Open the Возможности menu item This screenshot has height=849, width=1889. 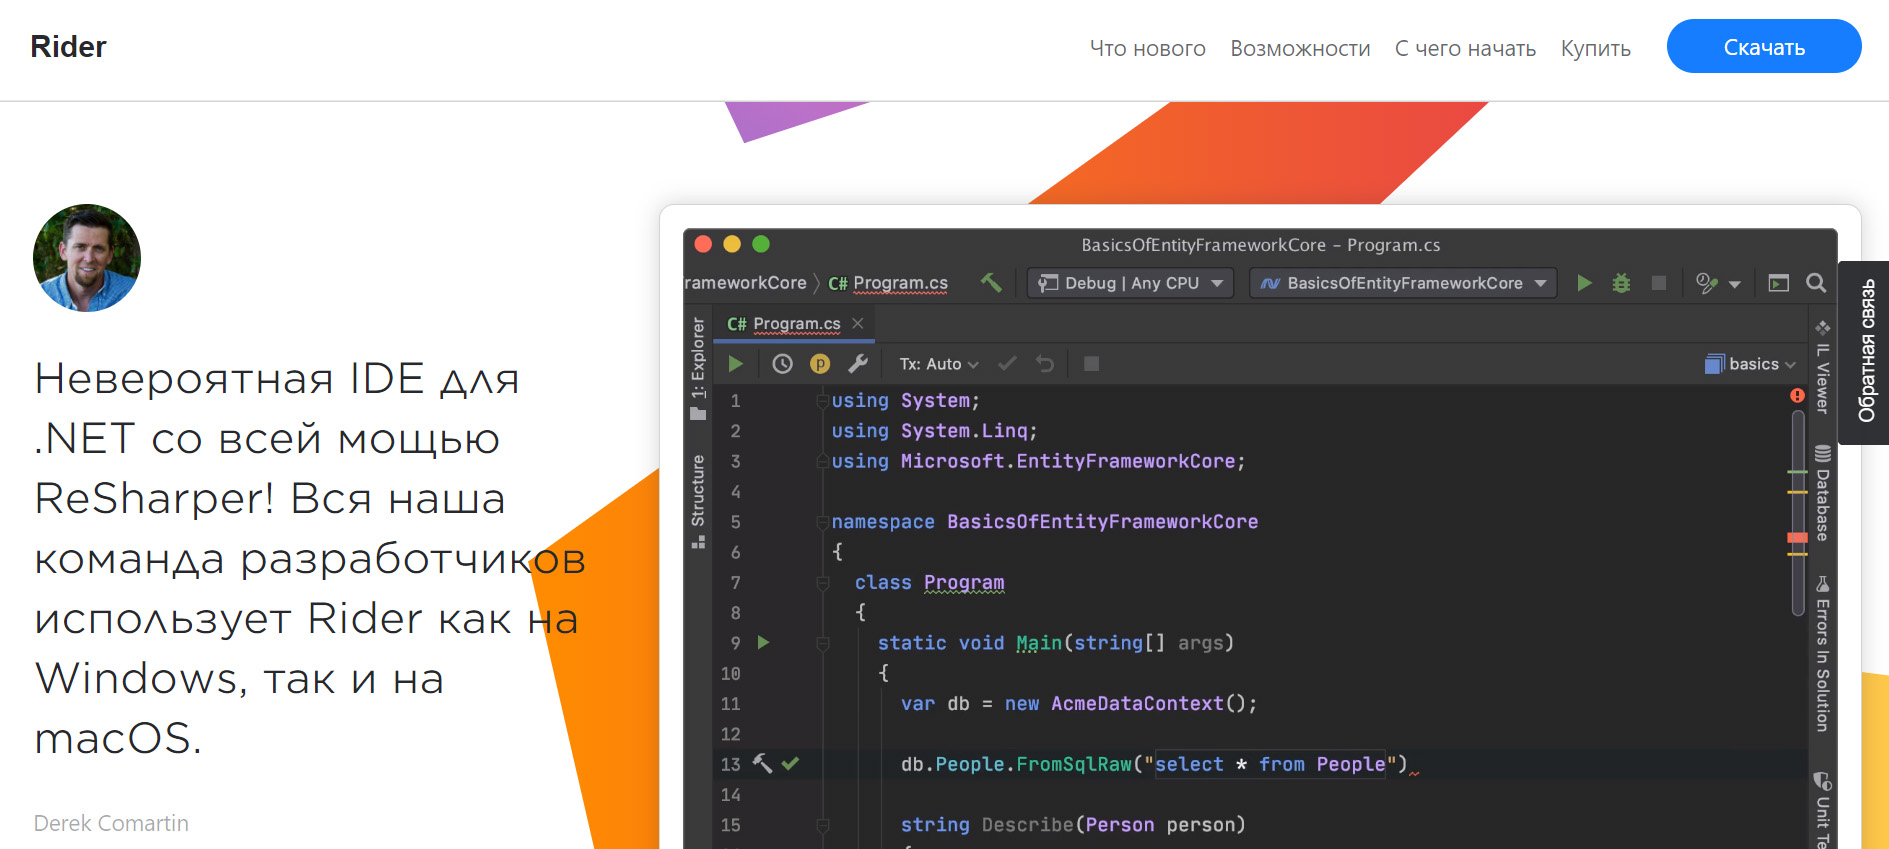[1300, 48]
